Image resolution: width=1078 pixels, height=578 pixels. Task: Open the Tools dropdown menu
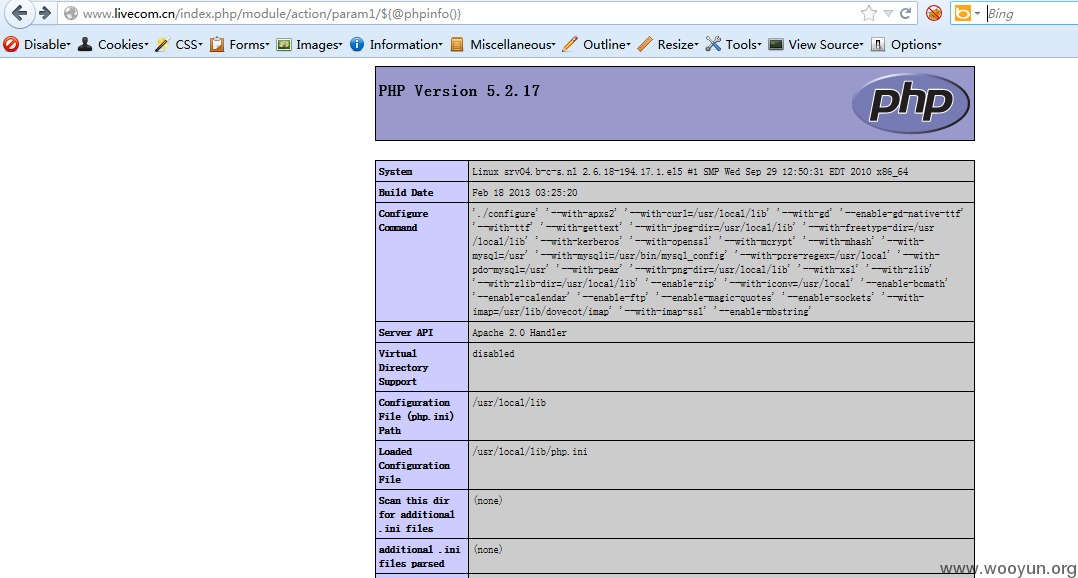743,44
